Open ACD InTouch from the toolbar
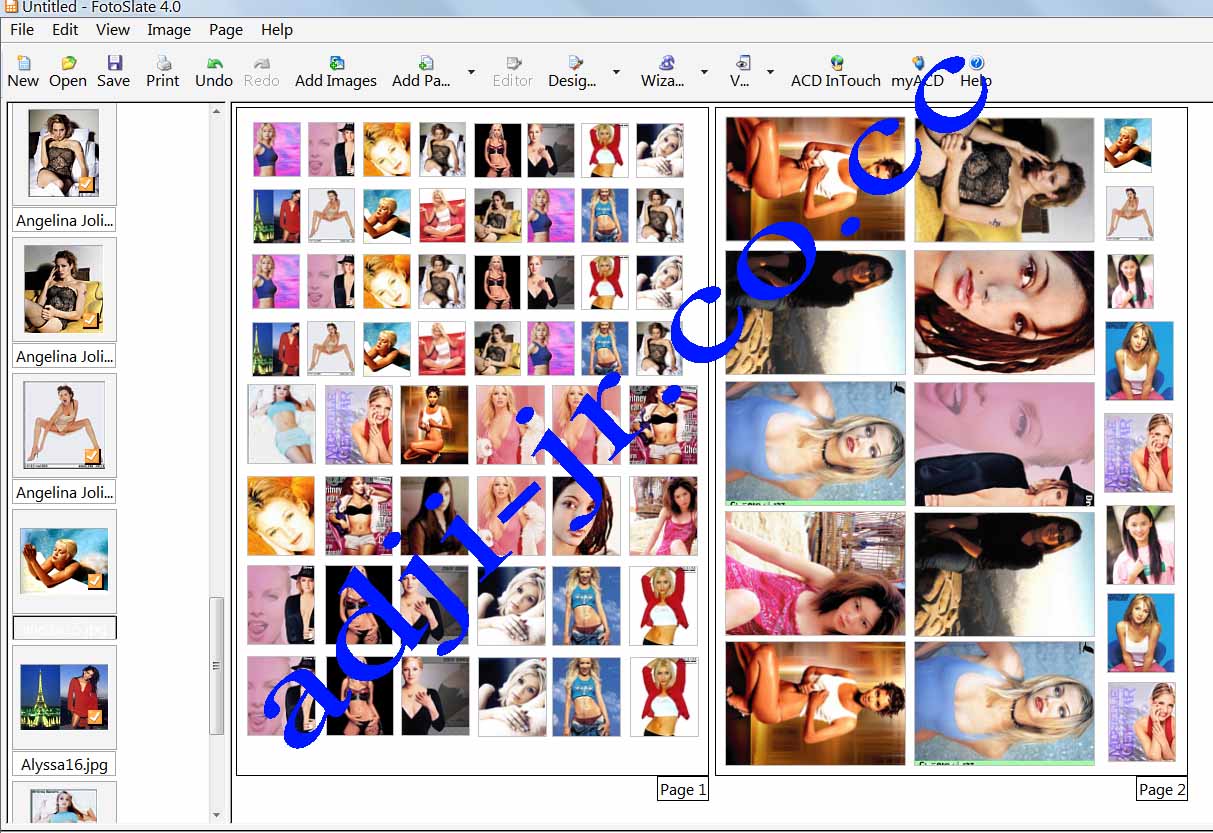 (836, 72)
